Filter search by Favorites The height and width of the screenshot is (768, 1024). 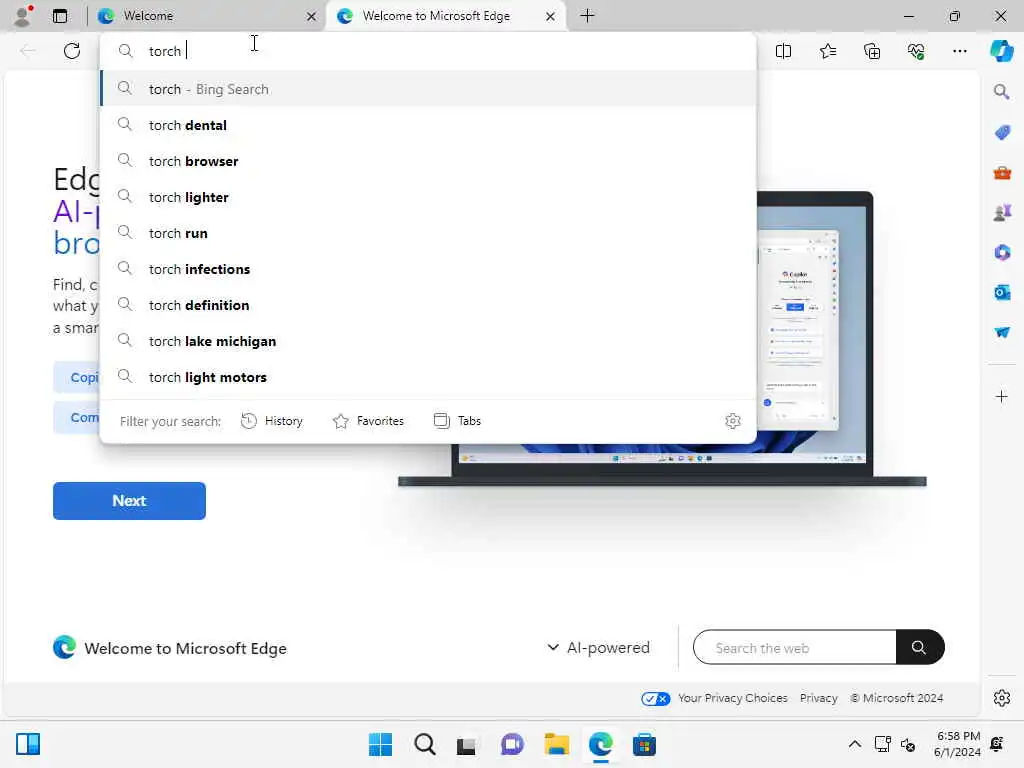(368, 421)
